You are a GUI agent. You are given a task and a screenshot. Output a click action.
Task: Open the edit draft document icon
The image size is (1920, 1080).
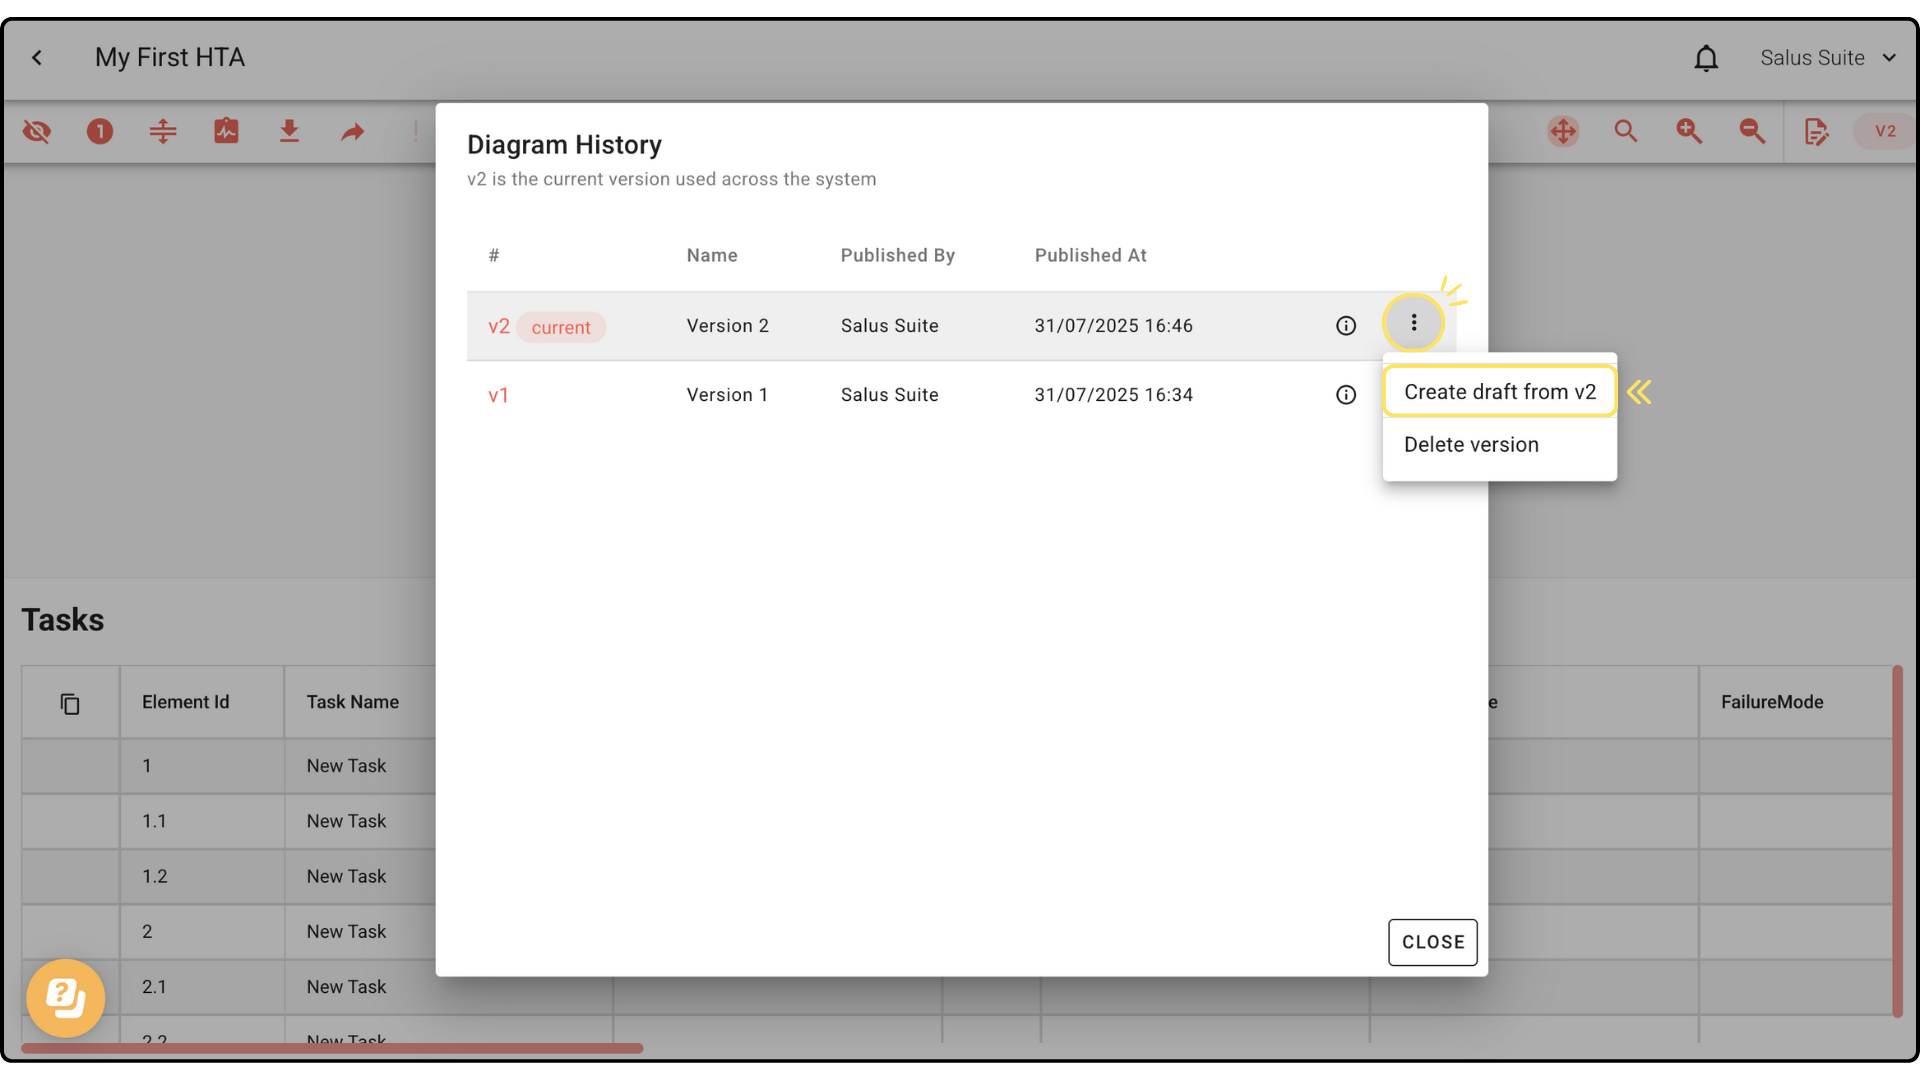pyautogui.click(x=1816, y=131)
